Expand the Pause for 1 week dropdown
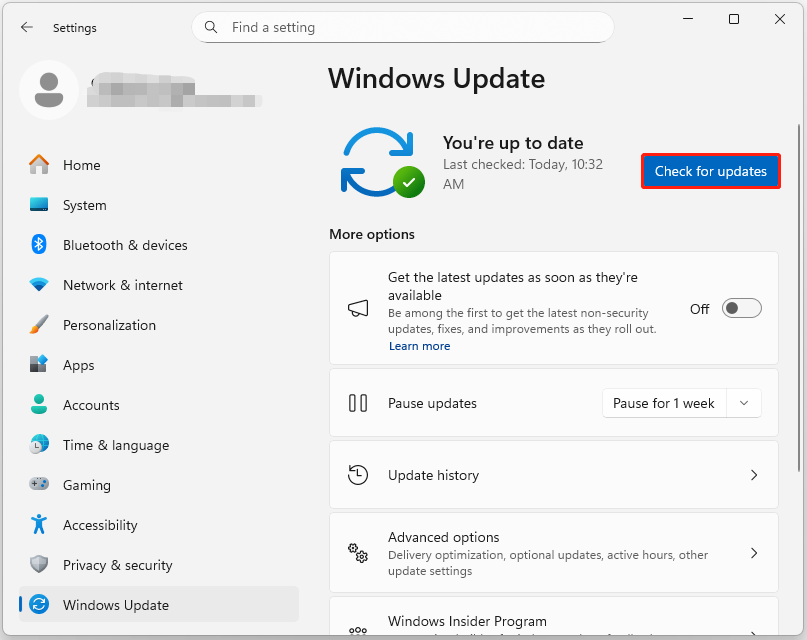807x640 pixels. (x=744, y=403)
